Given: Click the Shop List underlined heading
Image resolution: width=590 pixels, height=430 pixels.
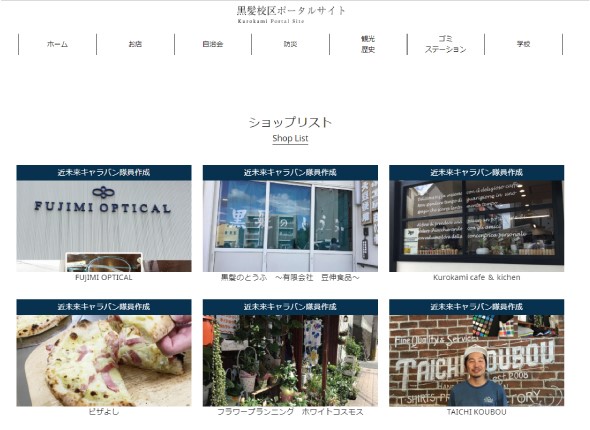Looking at the screenshot, I should [x=290, y=138].
